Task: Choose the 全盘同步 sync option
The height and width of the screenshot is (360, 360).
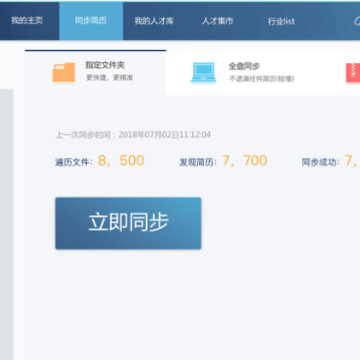Action: (x=243, y=72)
